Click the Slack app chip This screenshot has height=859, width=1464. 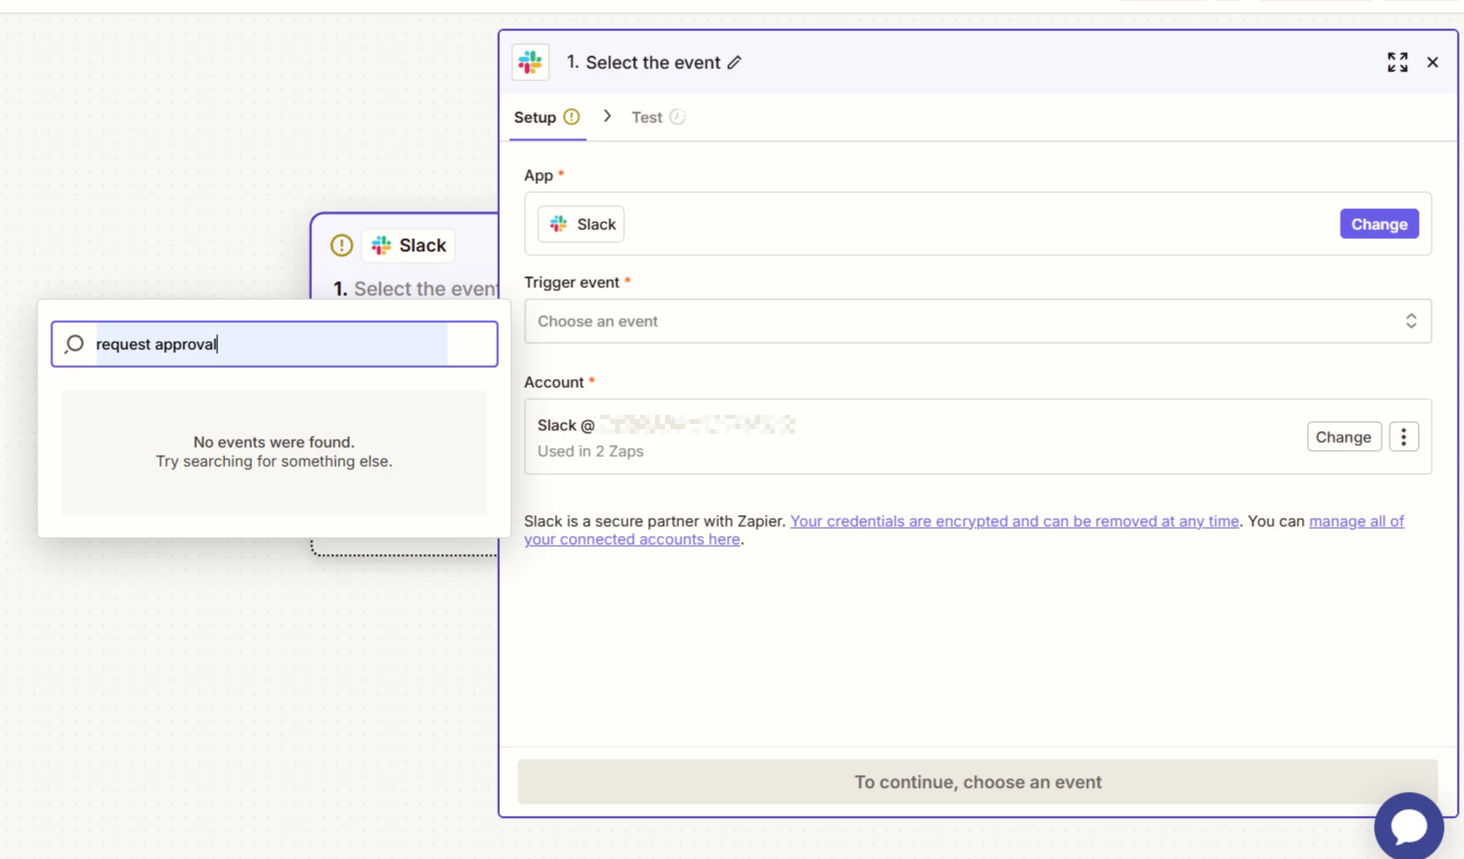(x=581, y=224)
